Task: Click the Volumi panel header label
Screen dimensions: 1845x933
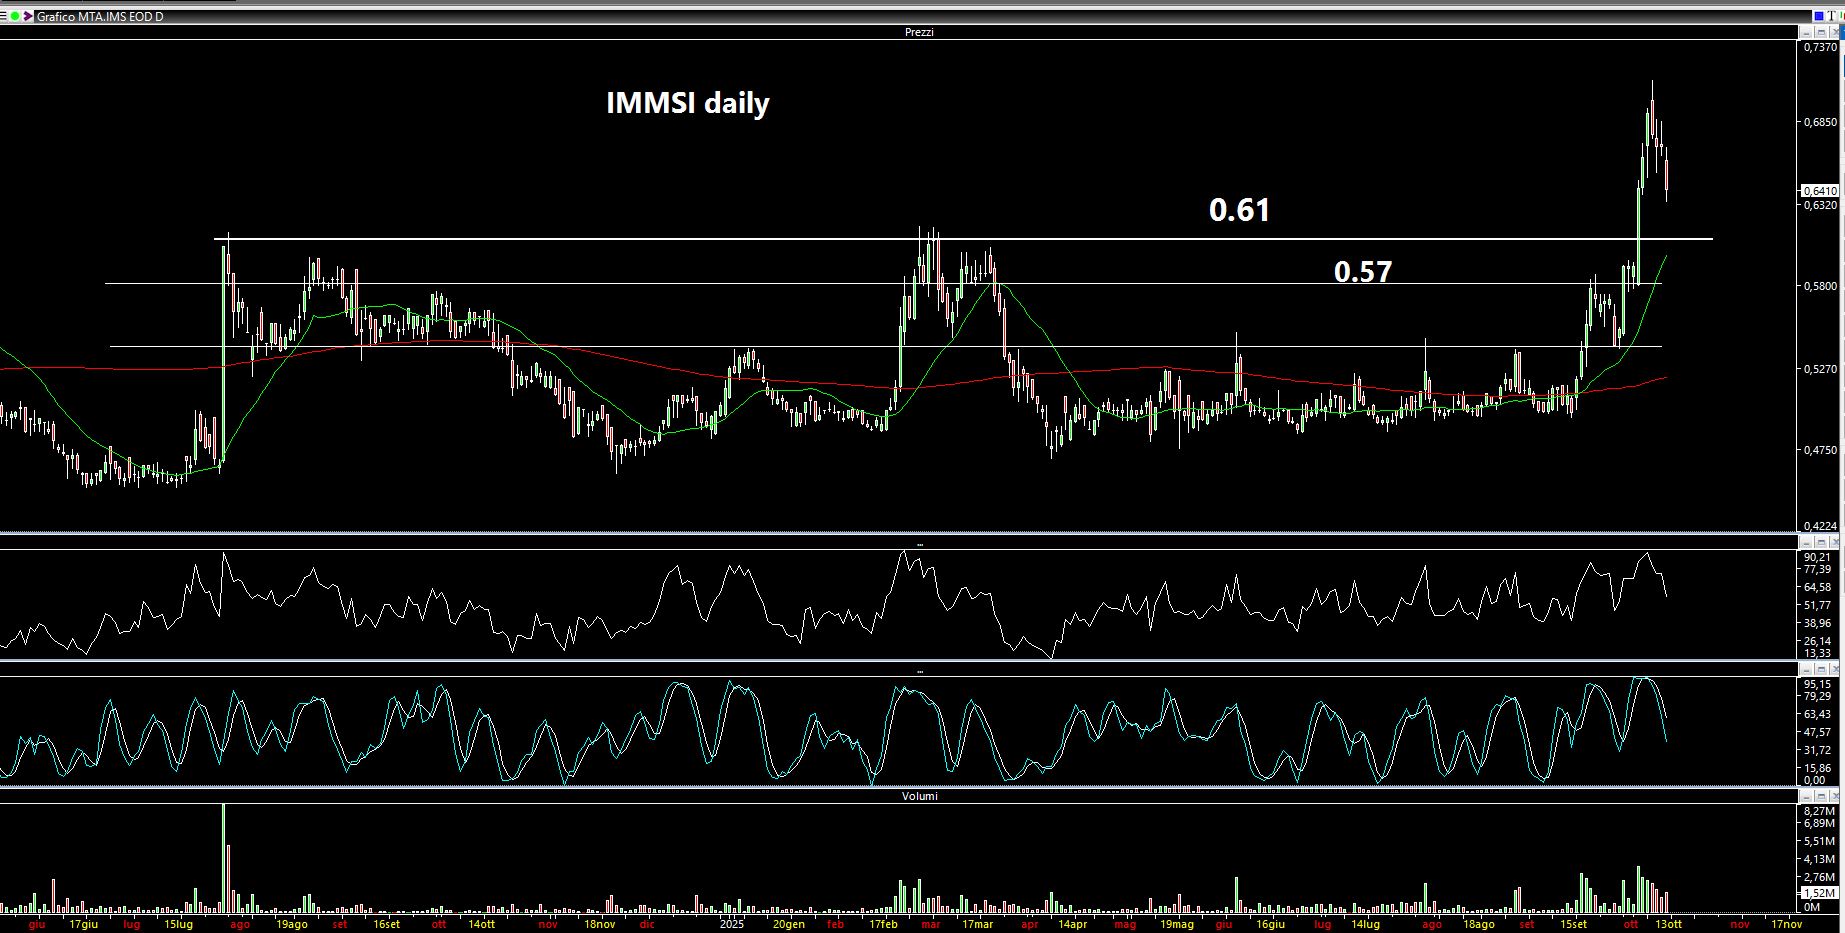Action: 919,796
